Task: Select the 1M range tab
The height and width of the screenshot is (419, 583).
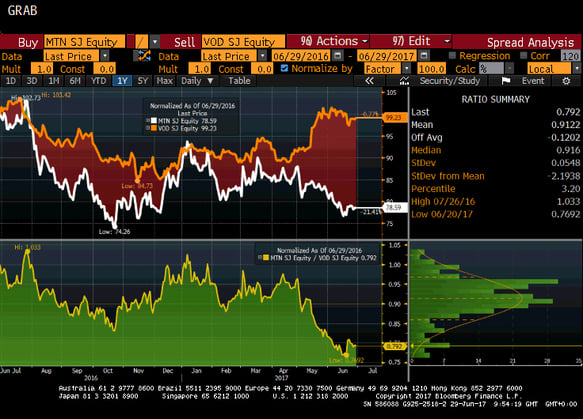Action: pos(54,81)
